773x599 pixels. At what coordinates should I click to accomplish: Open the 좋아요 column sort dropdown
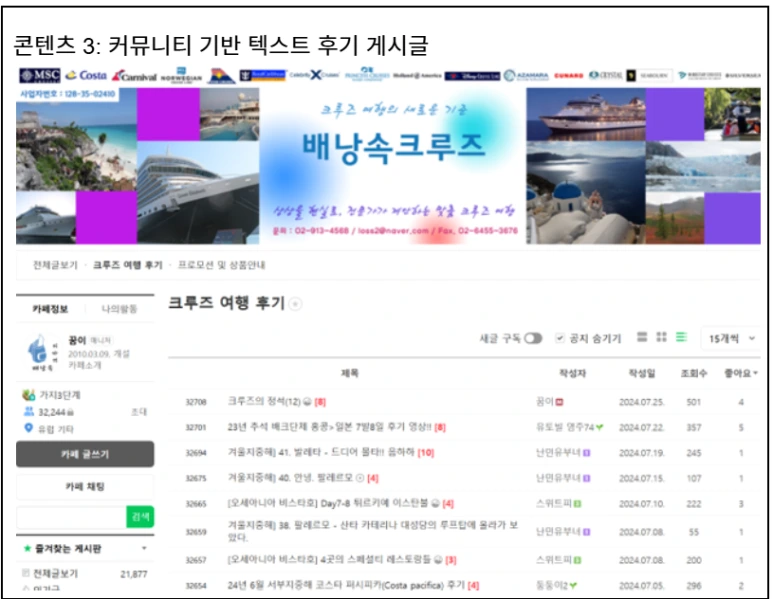[740, 374]
